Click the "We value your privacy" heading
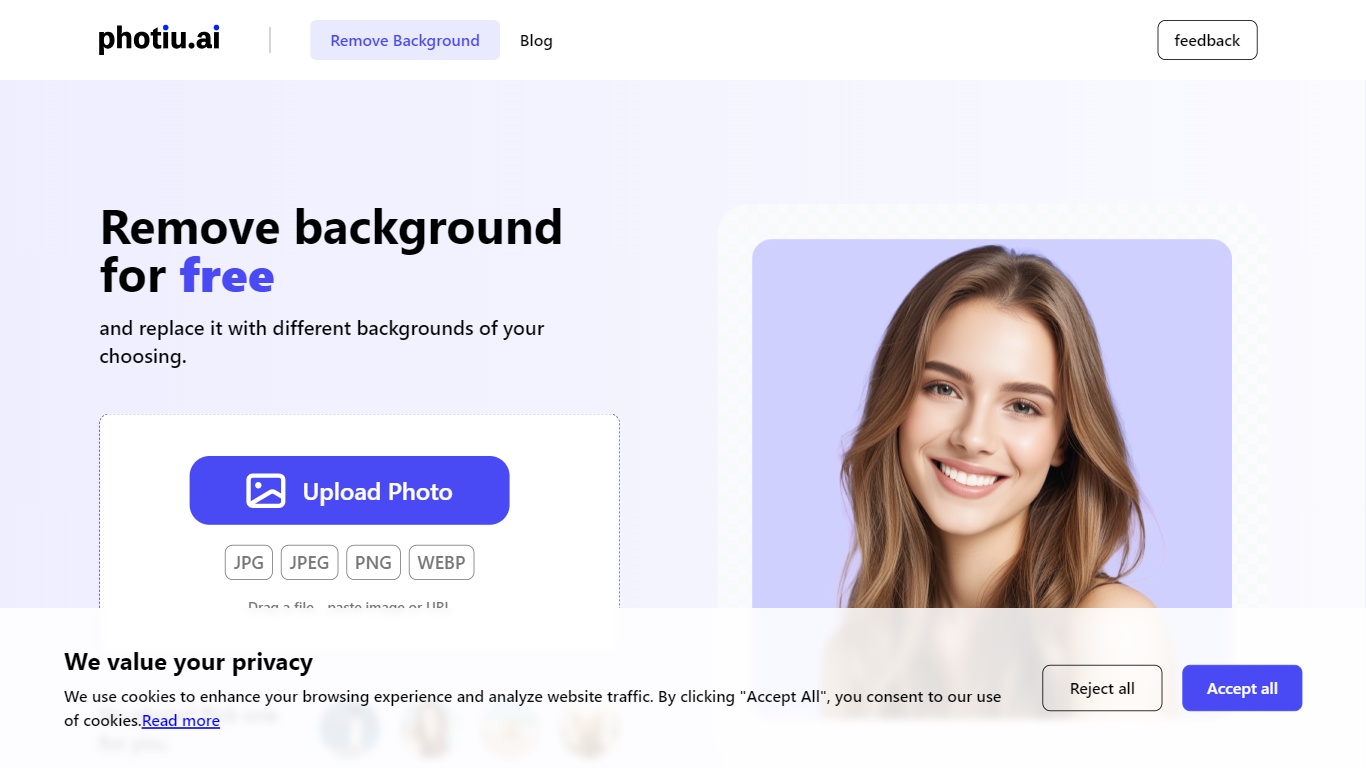Screen dimensions: 1366x768 coord(188,662)
